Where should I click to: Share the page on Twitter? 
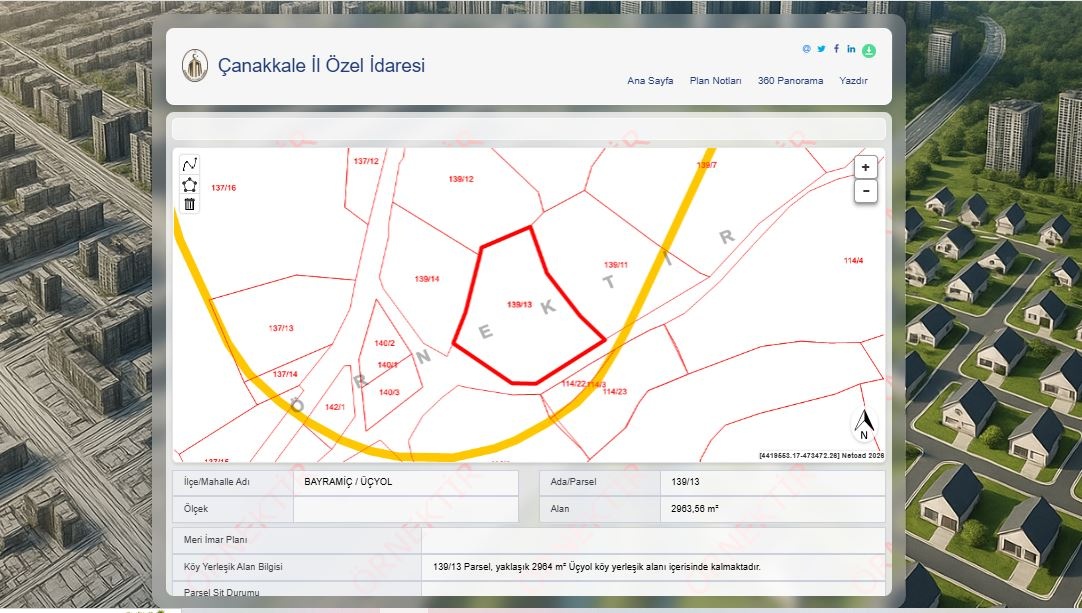point(821,49)
